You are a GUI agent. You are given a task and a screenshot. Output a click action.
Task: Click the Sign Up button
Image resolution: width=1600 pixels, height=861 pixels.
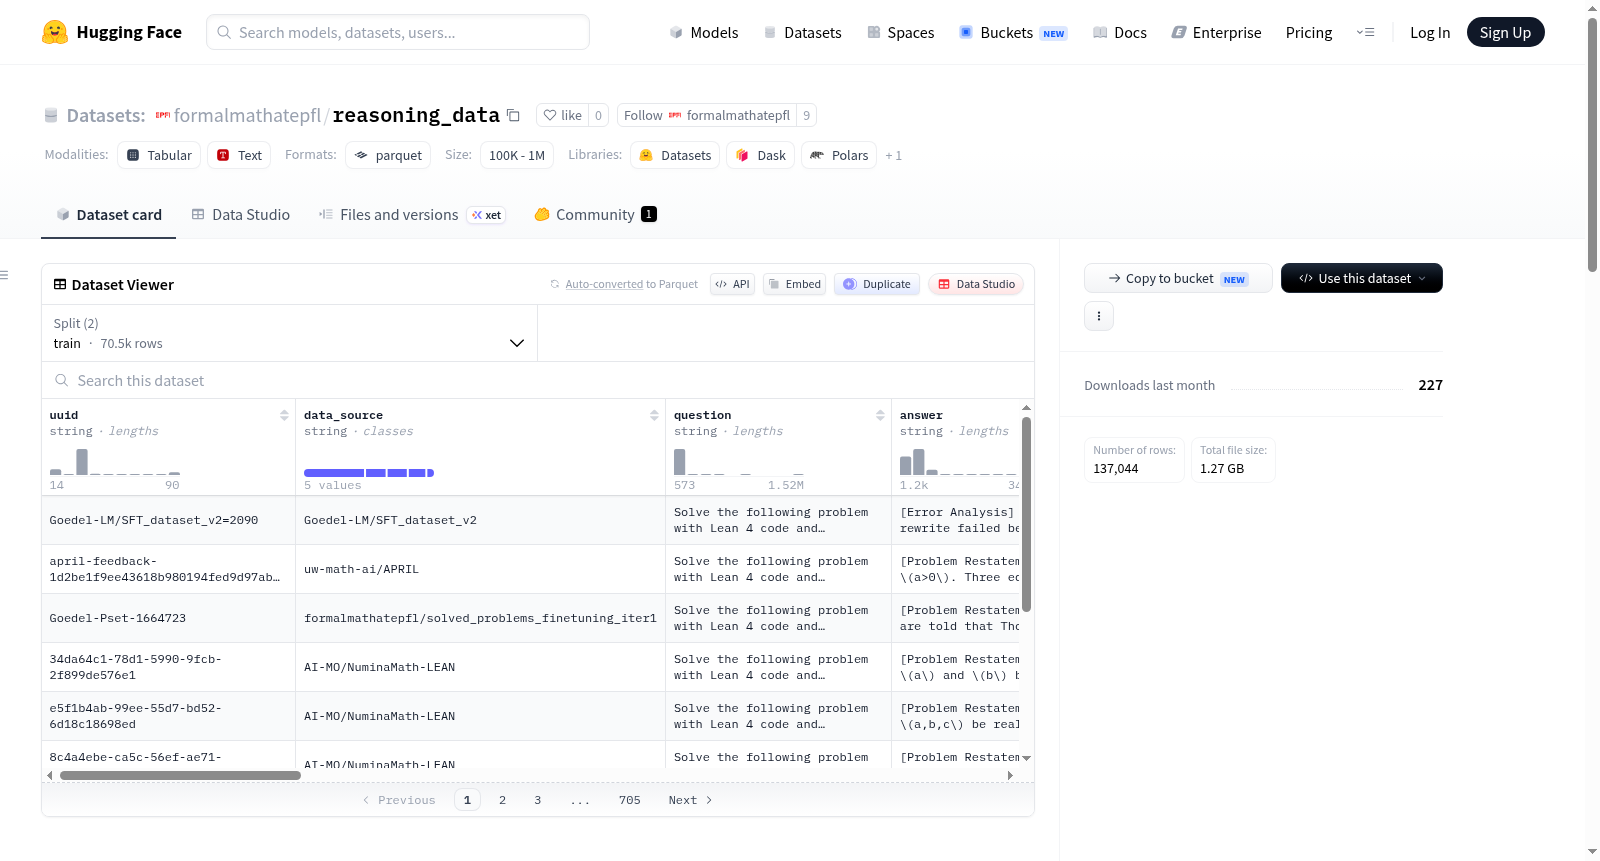coord(1505,32)
